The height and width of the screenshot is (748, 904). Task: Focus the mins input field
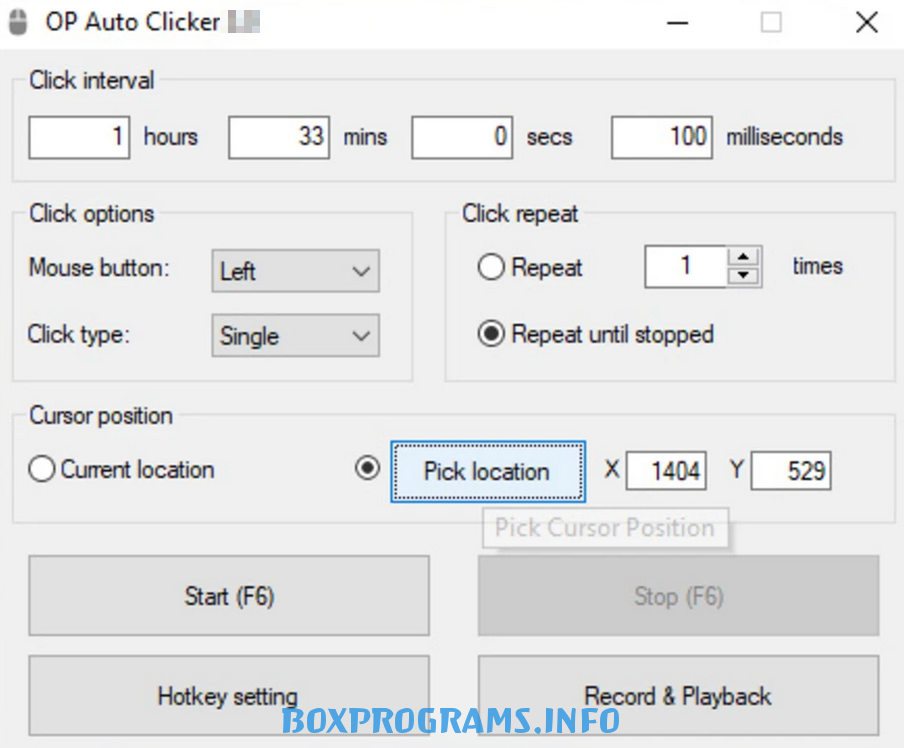click(x=279, y=137)
